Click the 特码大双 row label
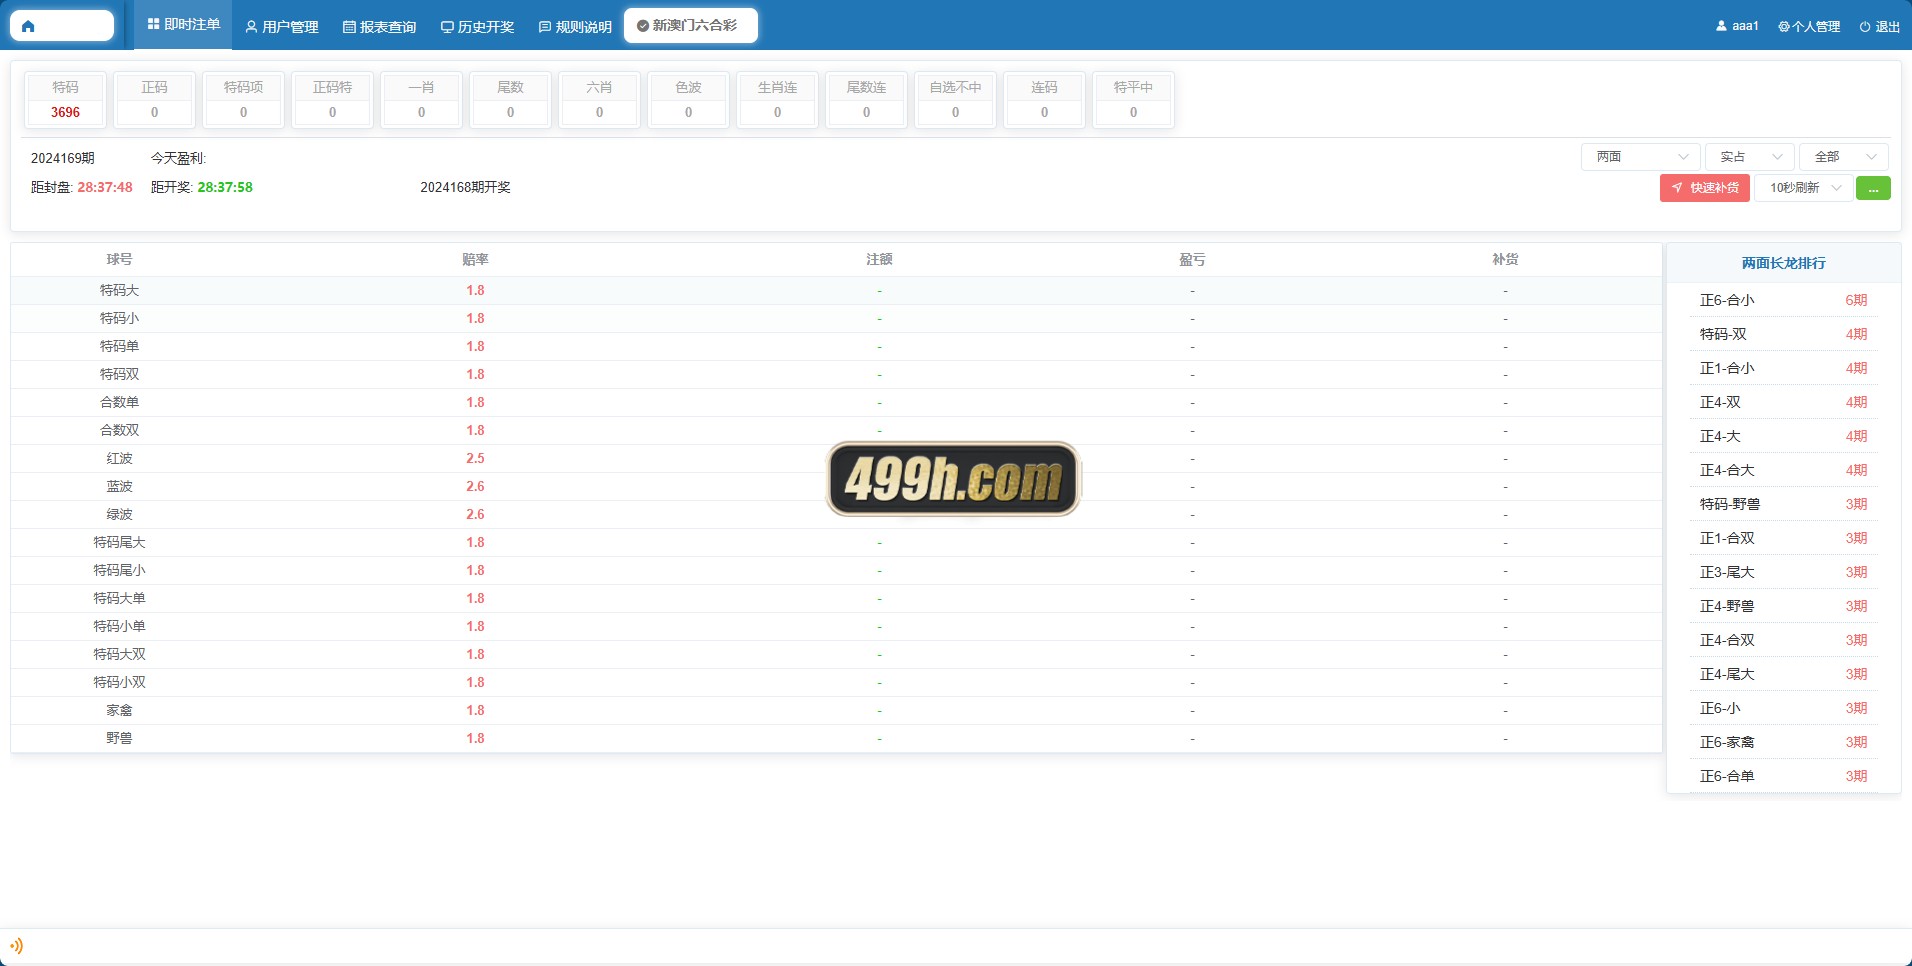Screen dimensions: 1912x966 (x=119, y=654)
